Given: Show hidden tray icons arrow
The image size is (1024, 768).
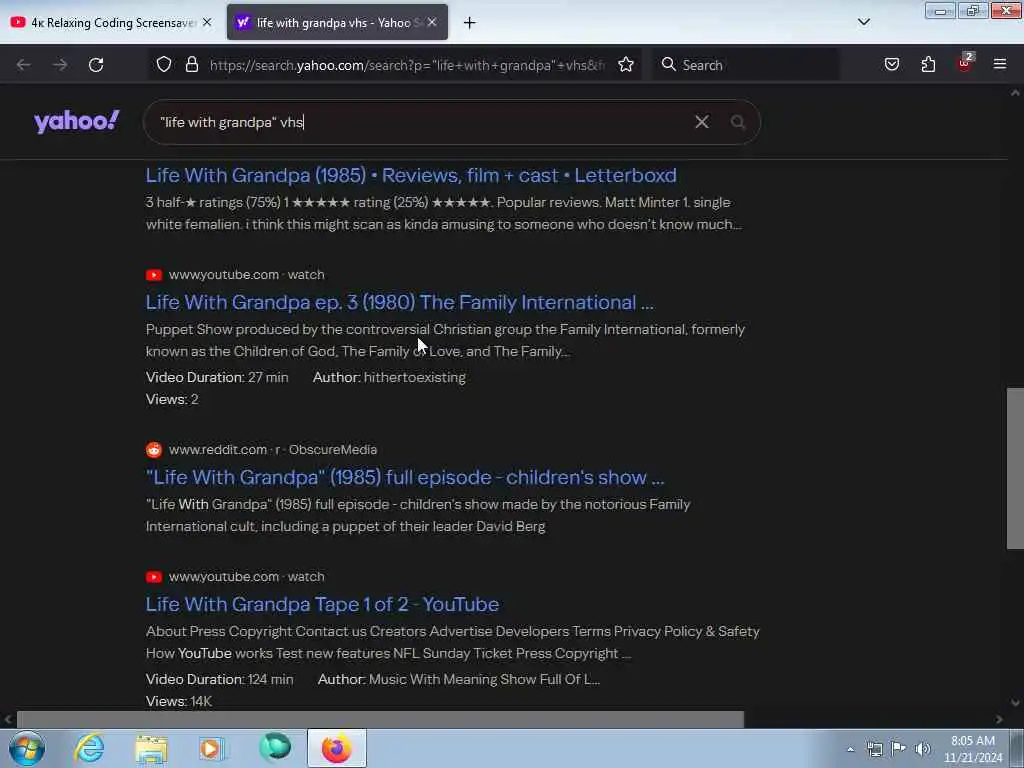Looking at the screenshot, I should point(850,749).
